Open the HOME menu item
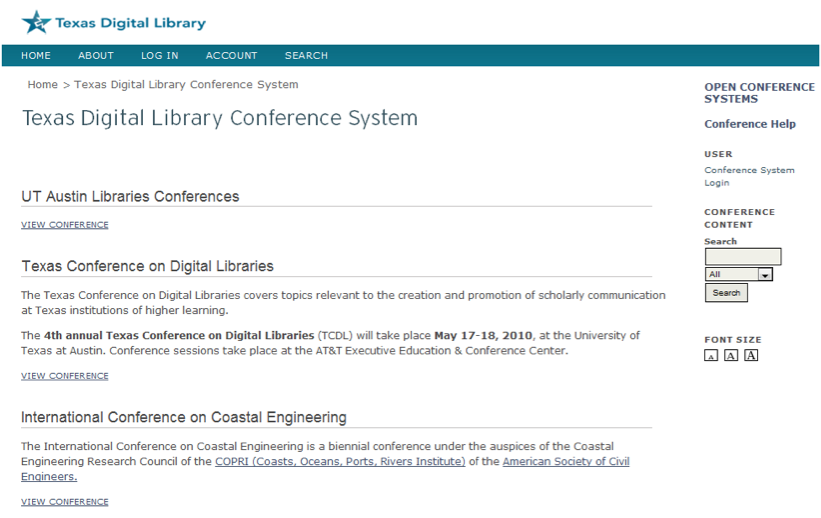 click(36, 56)
